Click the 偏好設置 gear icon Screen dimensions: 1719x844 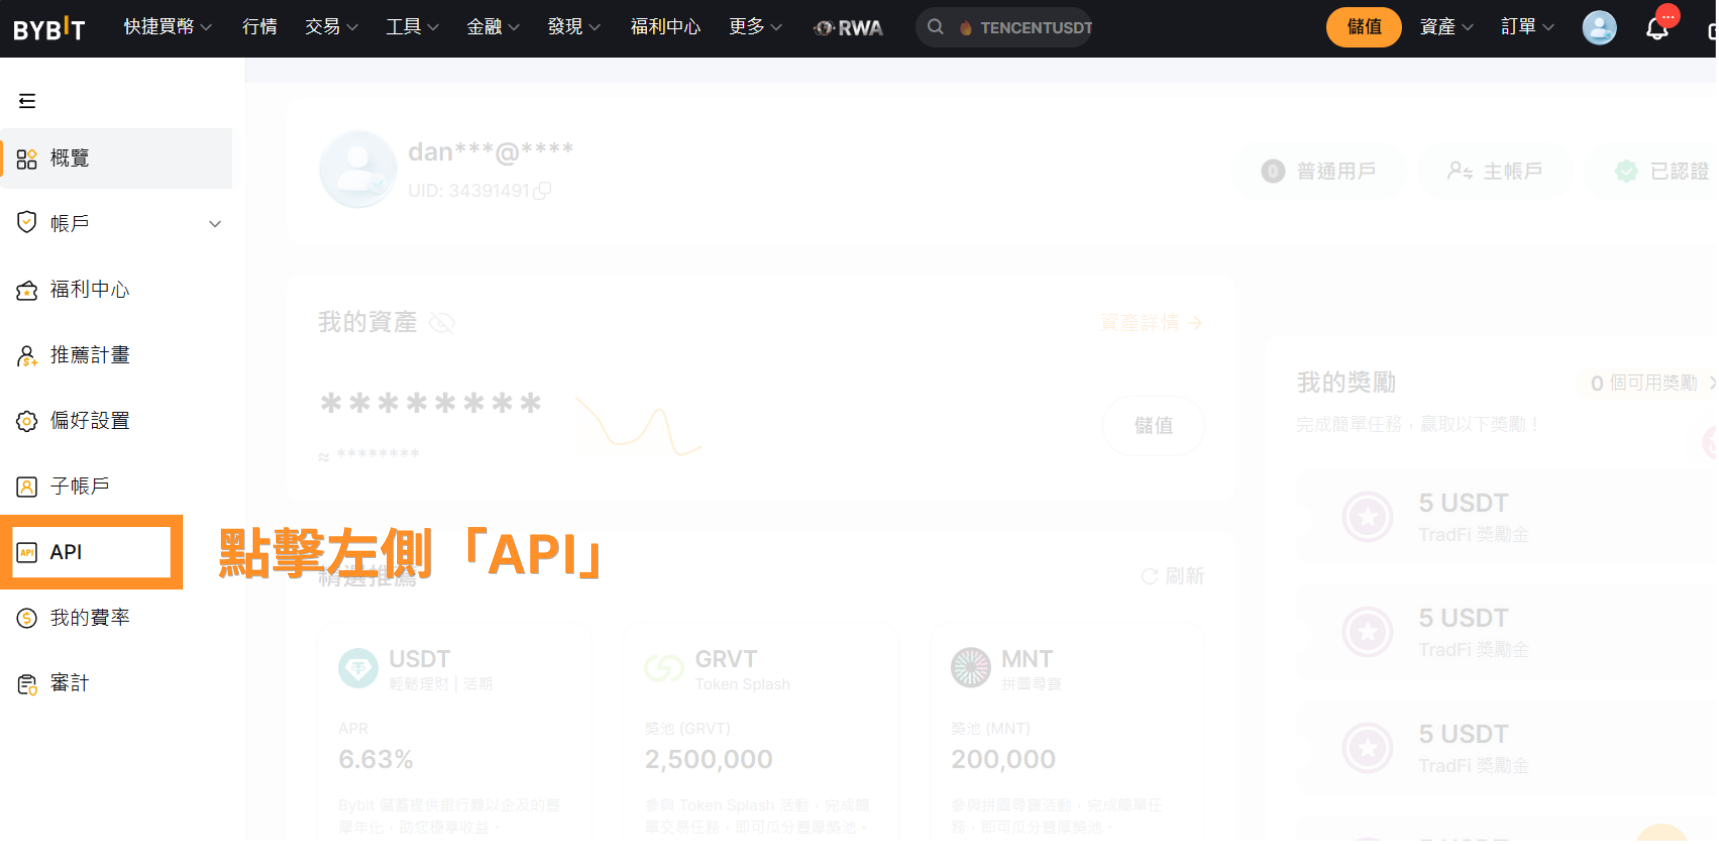click(27, 422)
